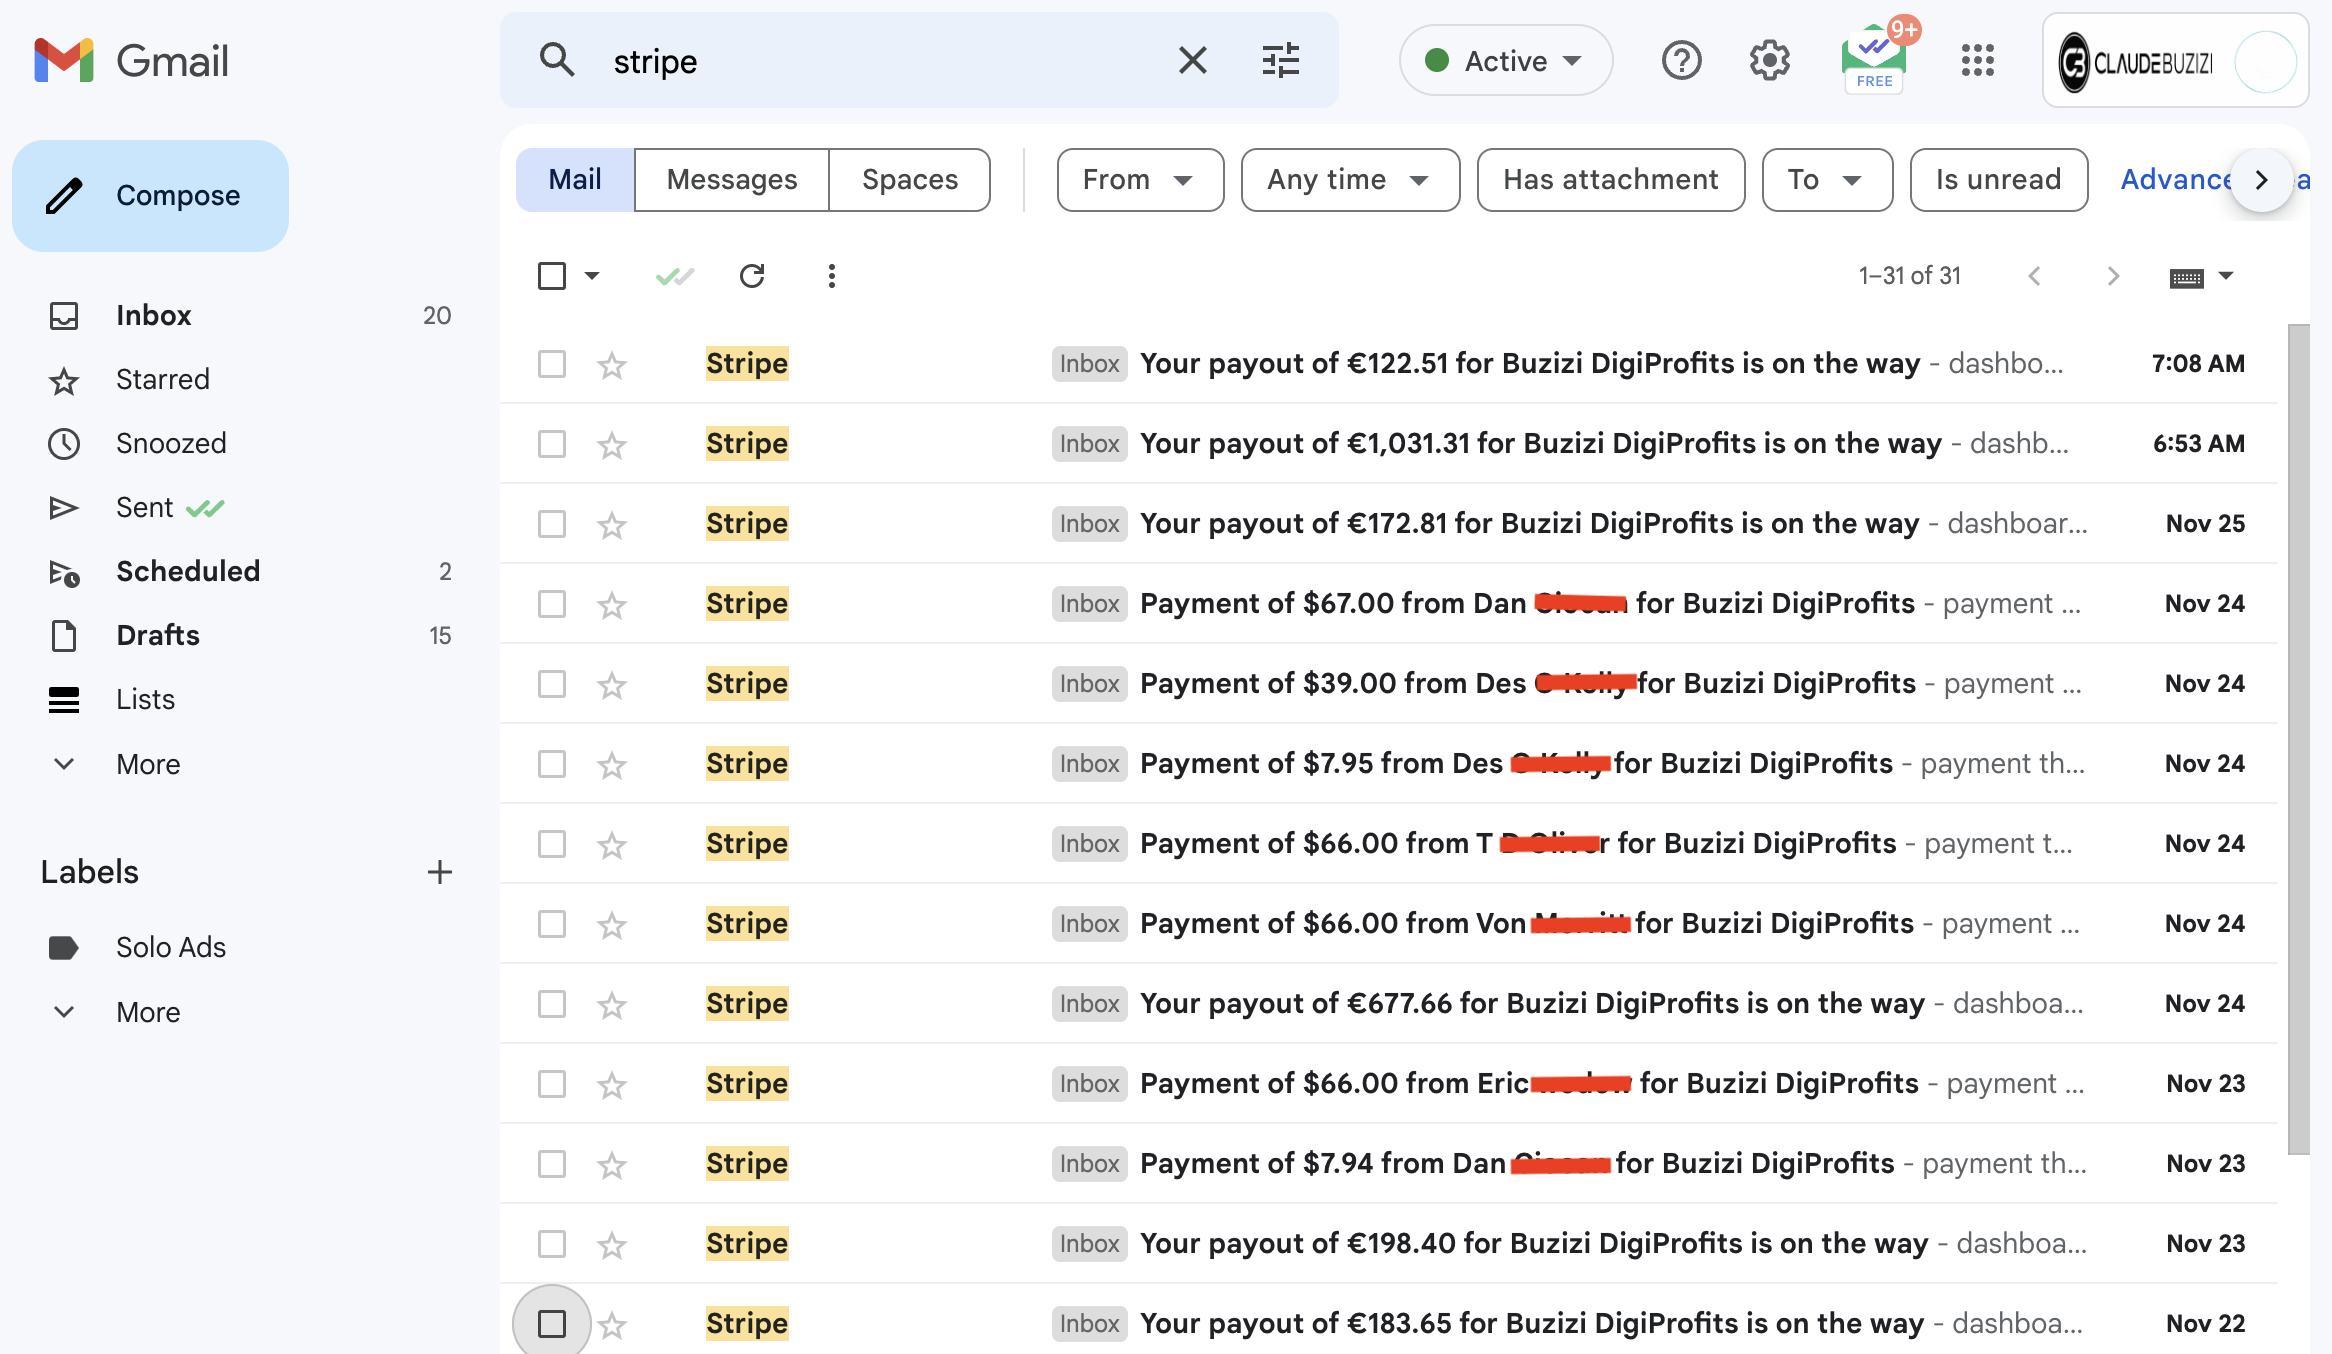
Task: Open the search options sliders icon
Action: coord(1280,61)
